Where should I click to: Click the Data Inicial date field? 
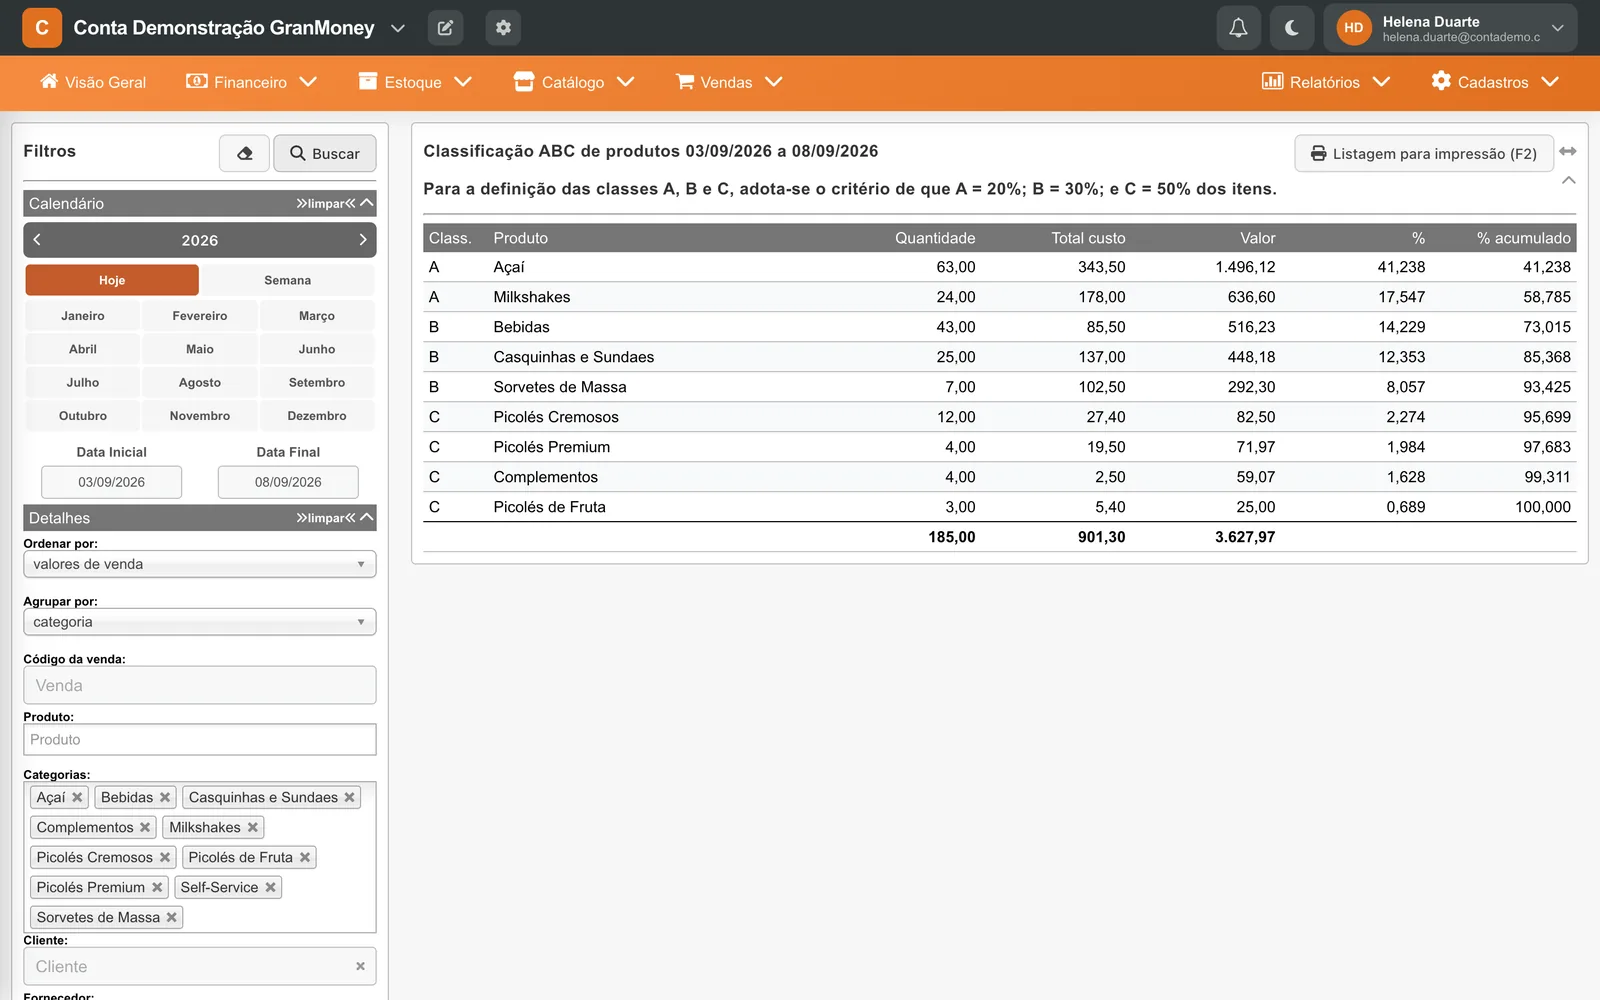(x=111, y=482)
